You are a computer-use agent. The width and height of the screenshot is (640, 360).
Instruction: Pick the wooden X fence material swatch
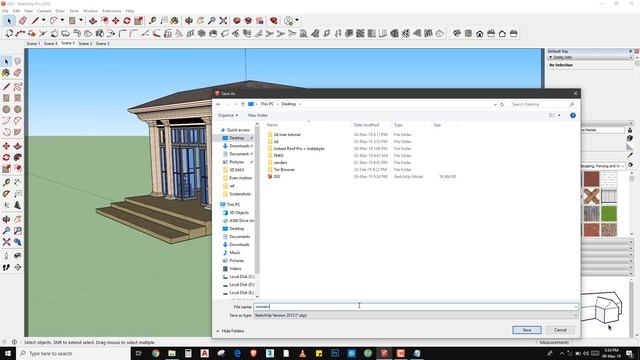[x=591, y=196]
